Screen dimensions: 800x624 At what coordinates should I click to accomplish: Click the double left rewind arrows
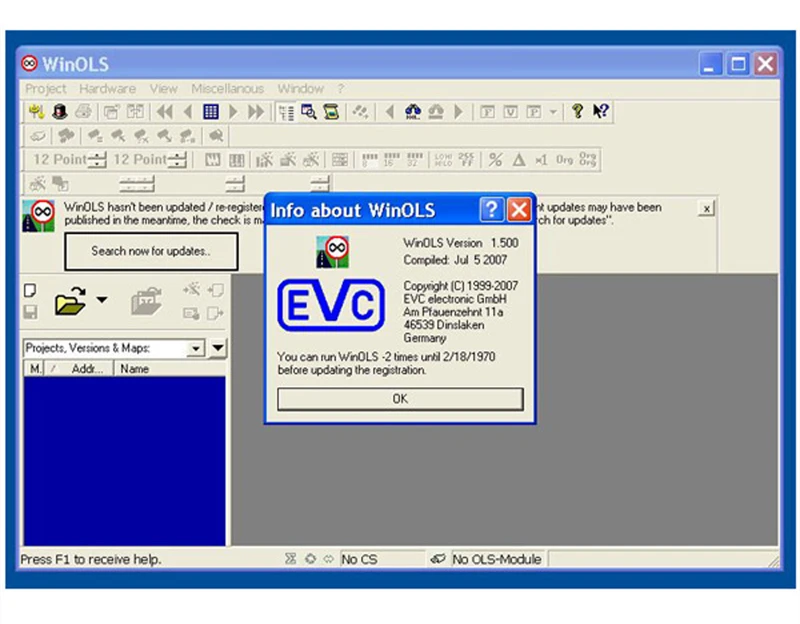pos(164,111)
